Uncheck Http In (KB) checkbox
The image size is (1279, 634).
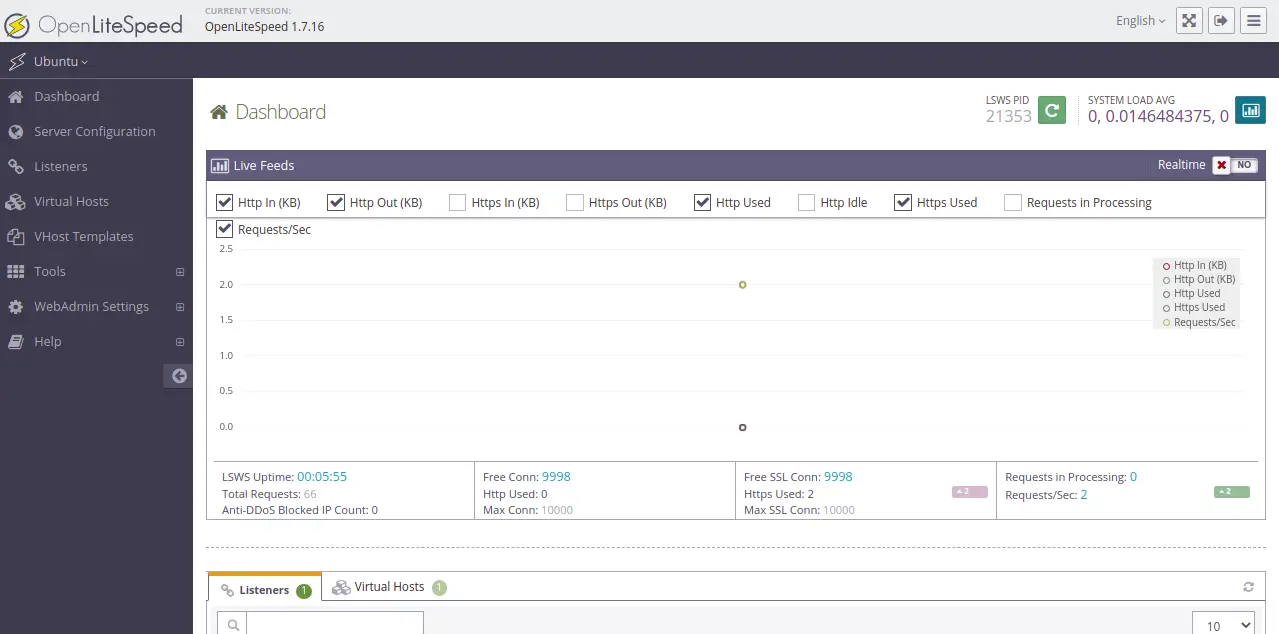[x=225, y=203]
